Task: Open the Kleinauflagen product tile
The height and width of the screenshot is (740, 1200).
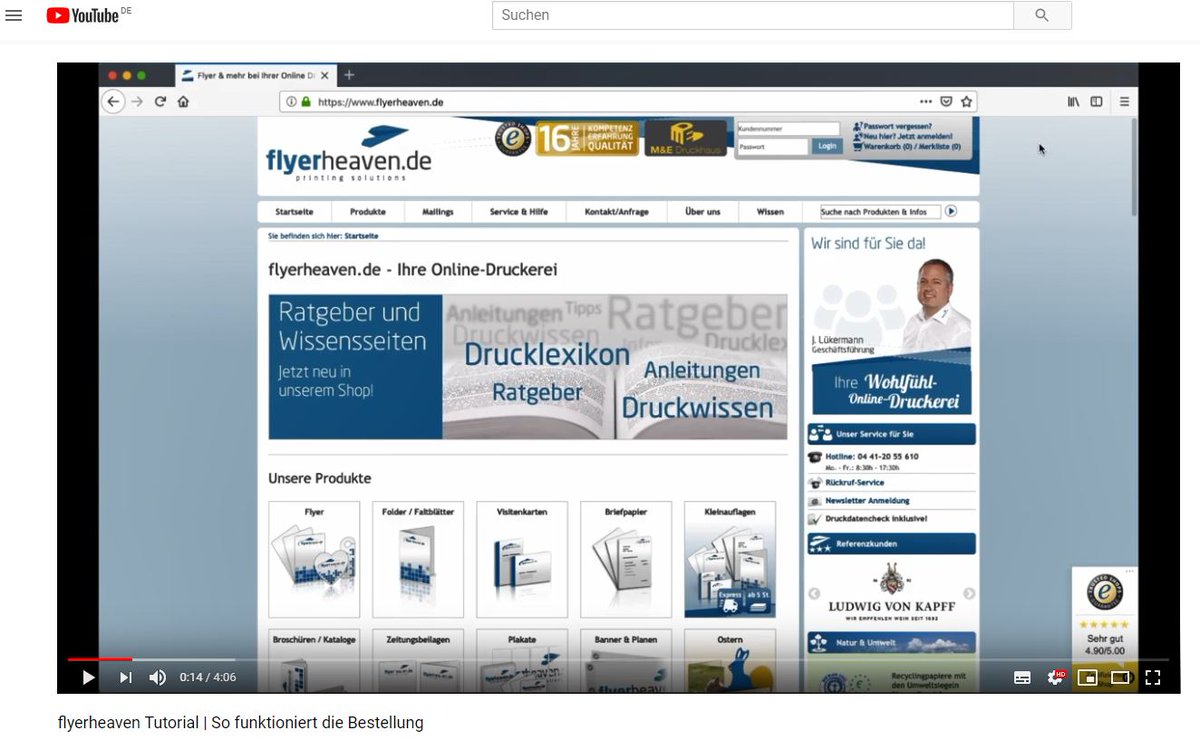Action: [x=730, y=560]
